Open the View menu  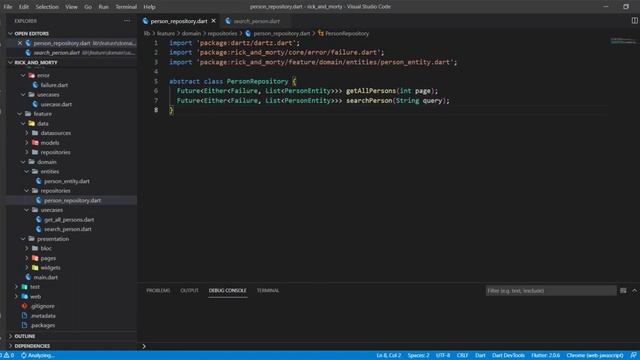point(71,7)
